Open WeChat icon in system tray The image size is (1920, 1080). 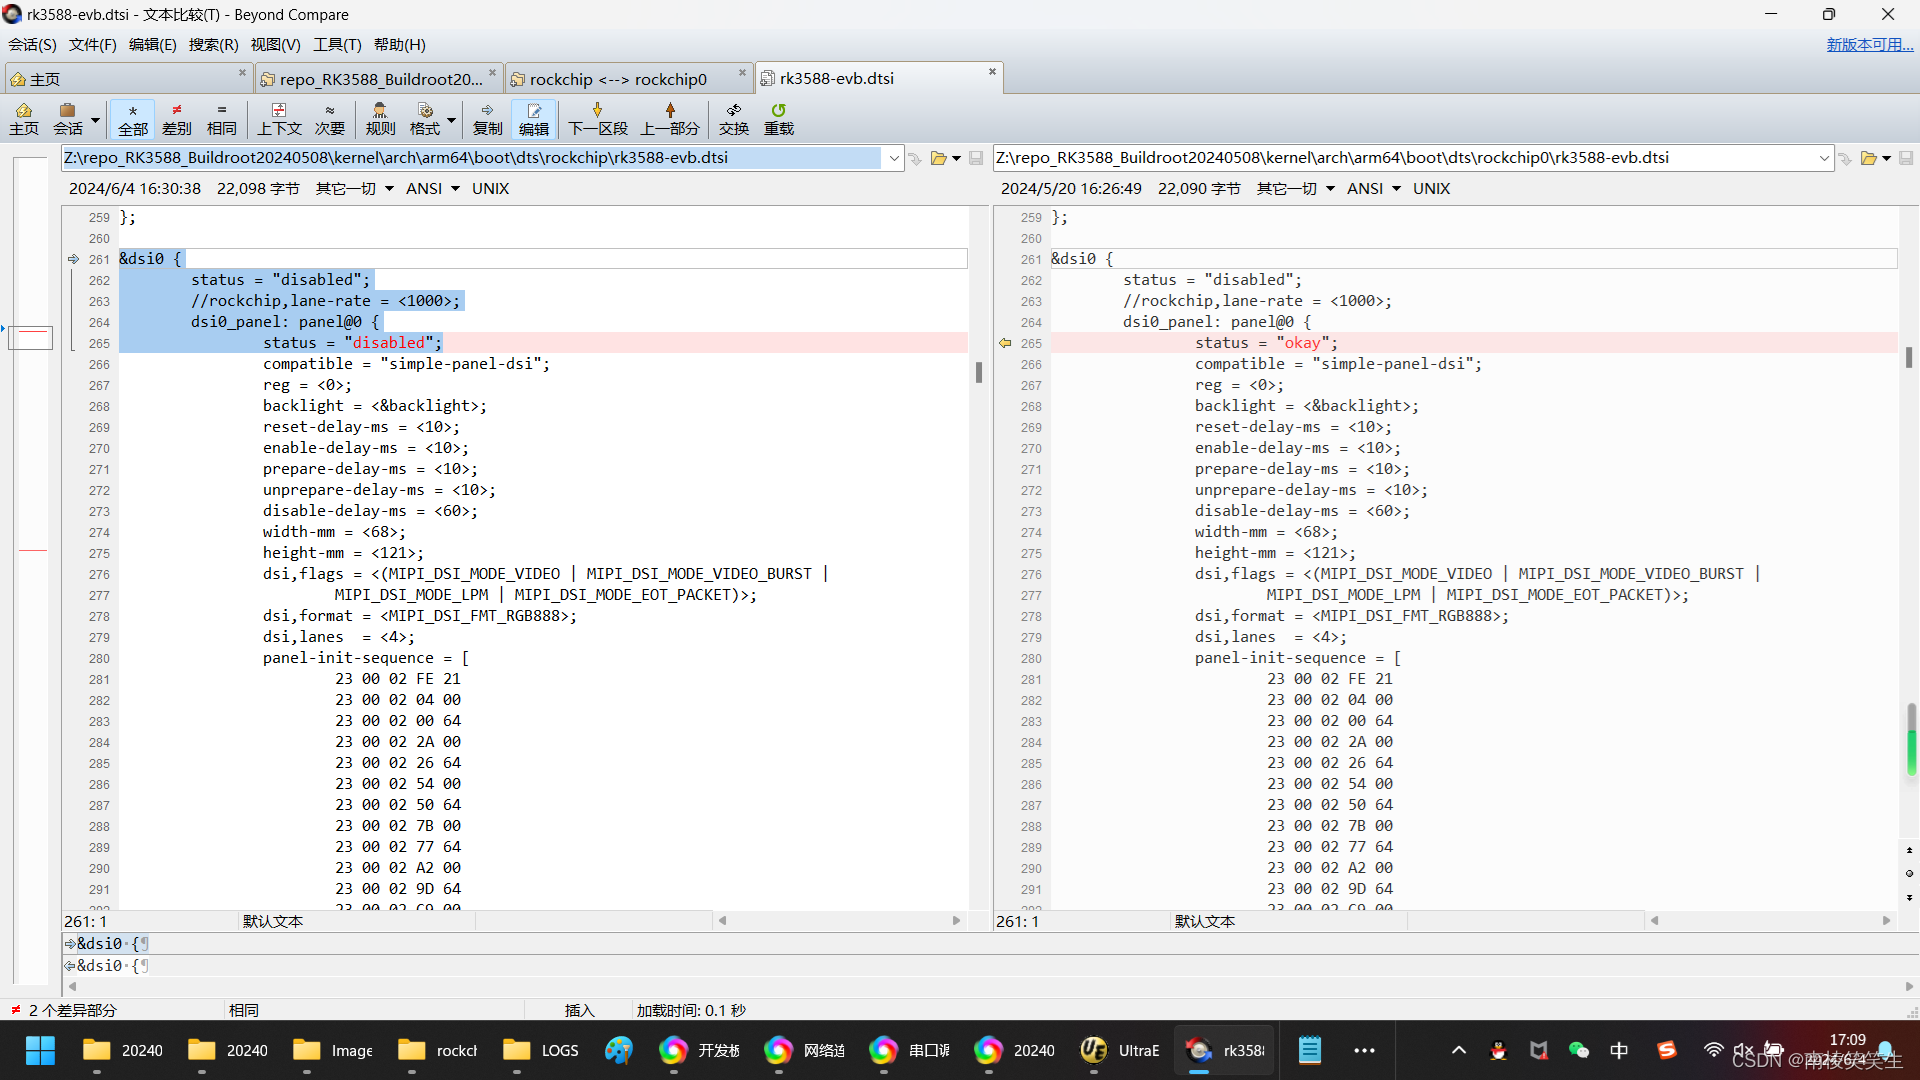(x=1578, y=1050)
